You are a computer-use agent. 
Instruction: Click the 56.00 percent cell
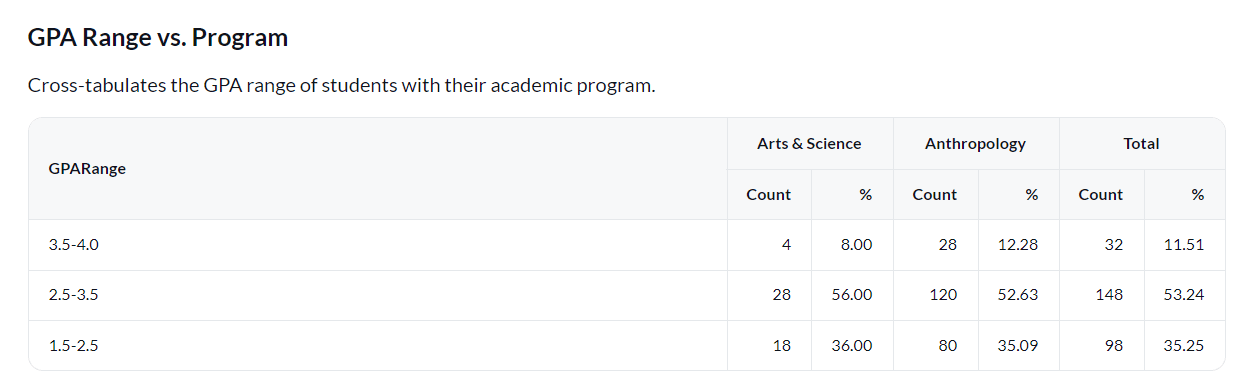[x=852, y=295]
